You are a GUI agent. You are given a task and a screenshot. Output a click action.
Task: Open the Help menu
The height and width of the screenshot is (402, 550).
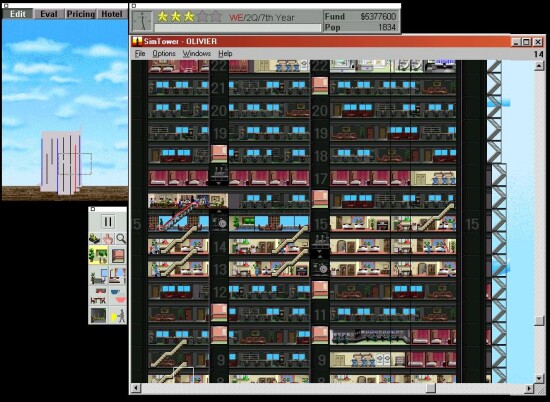tap(225, 54)
